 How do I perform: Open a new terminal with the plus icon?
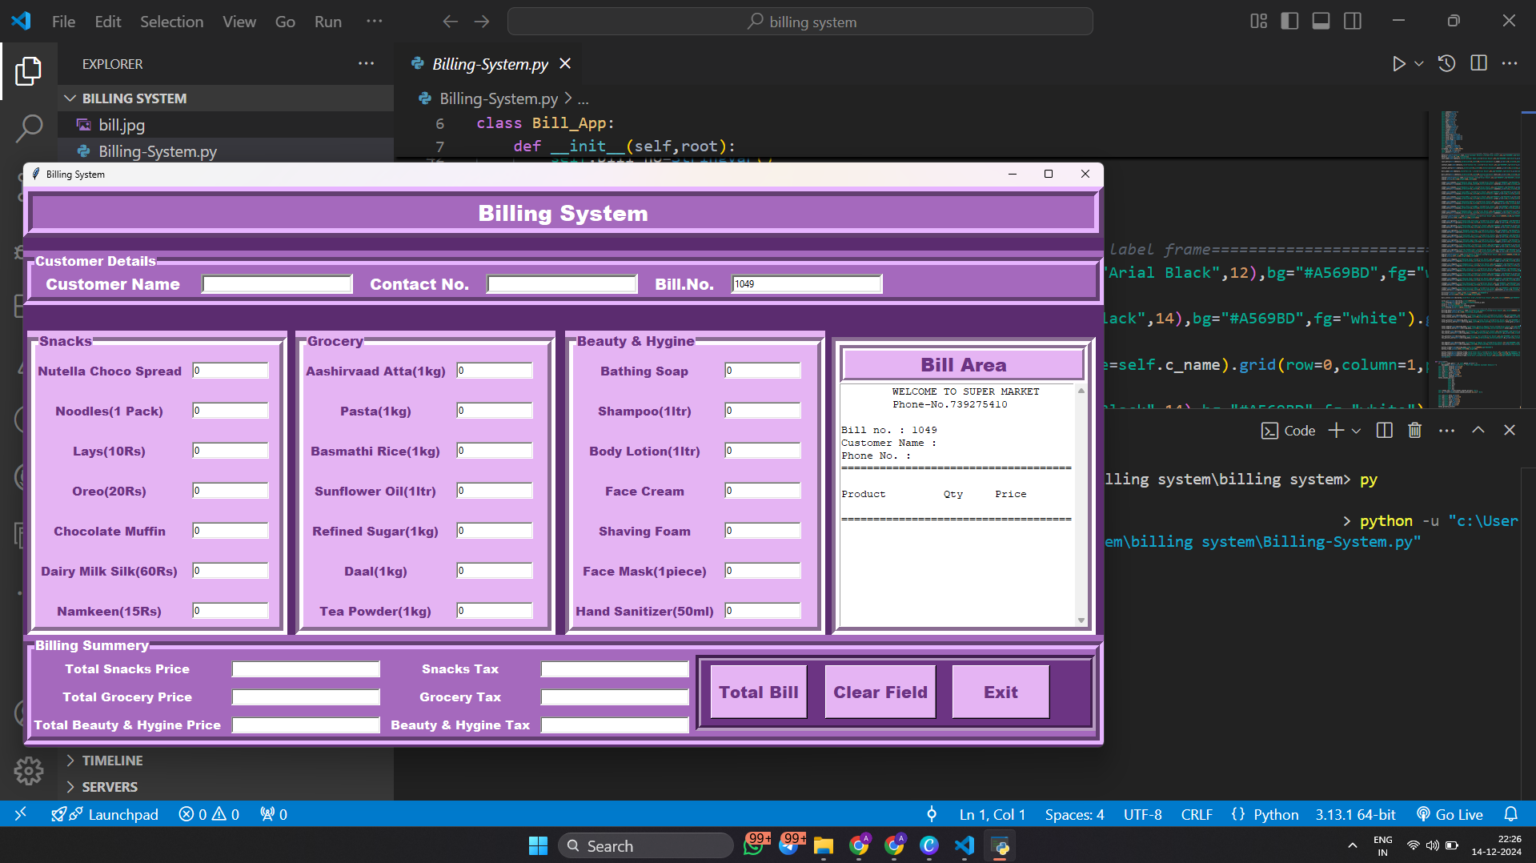(x=1335, y=429)
